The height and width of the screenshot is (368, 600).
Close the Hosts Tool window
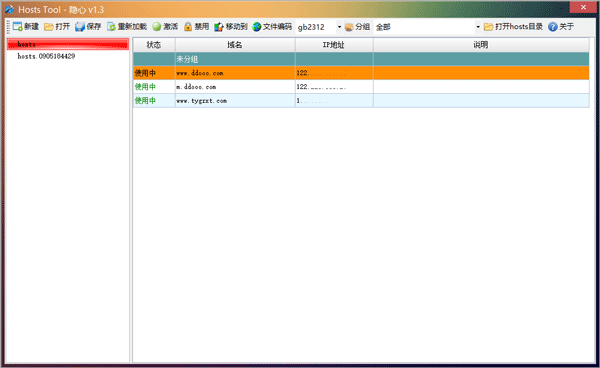coord(583,7)
